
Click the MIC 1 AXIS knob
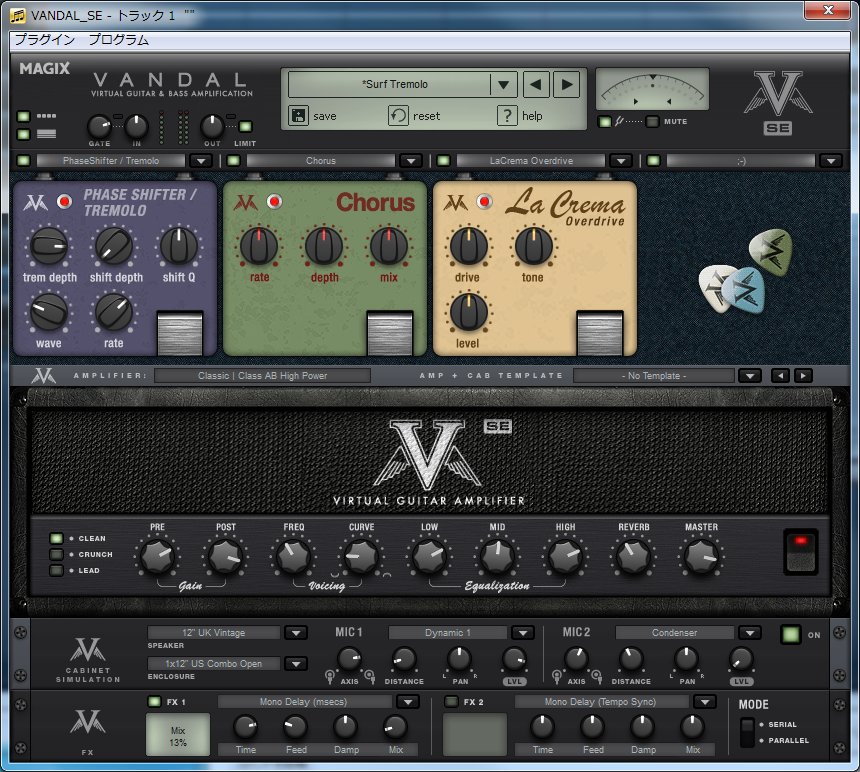pyautogui.click(x=349, y=659)
